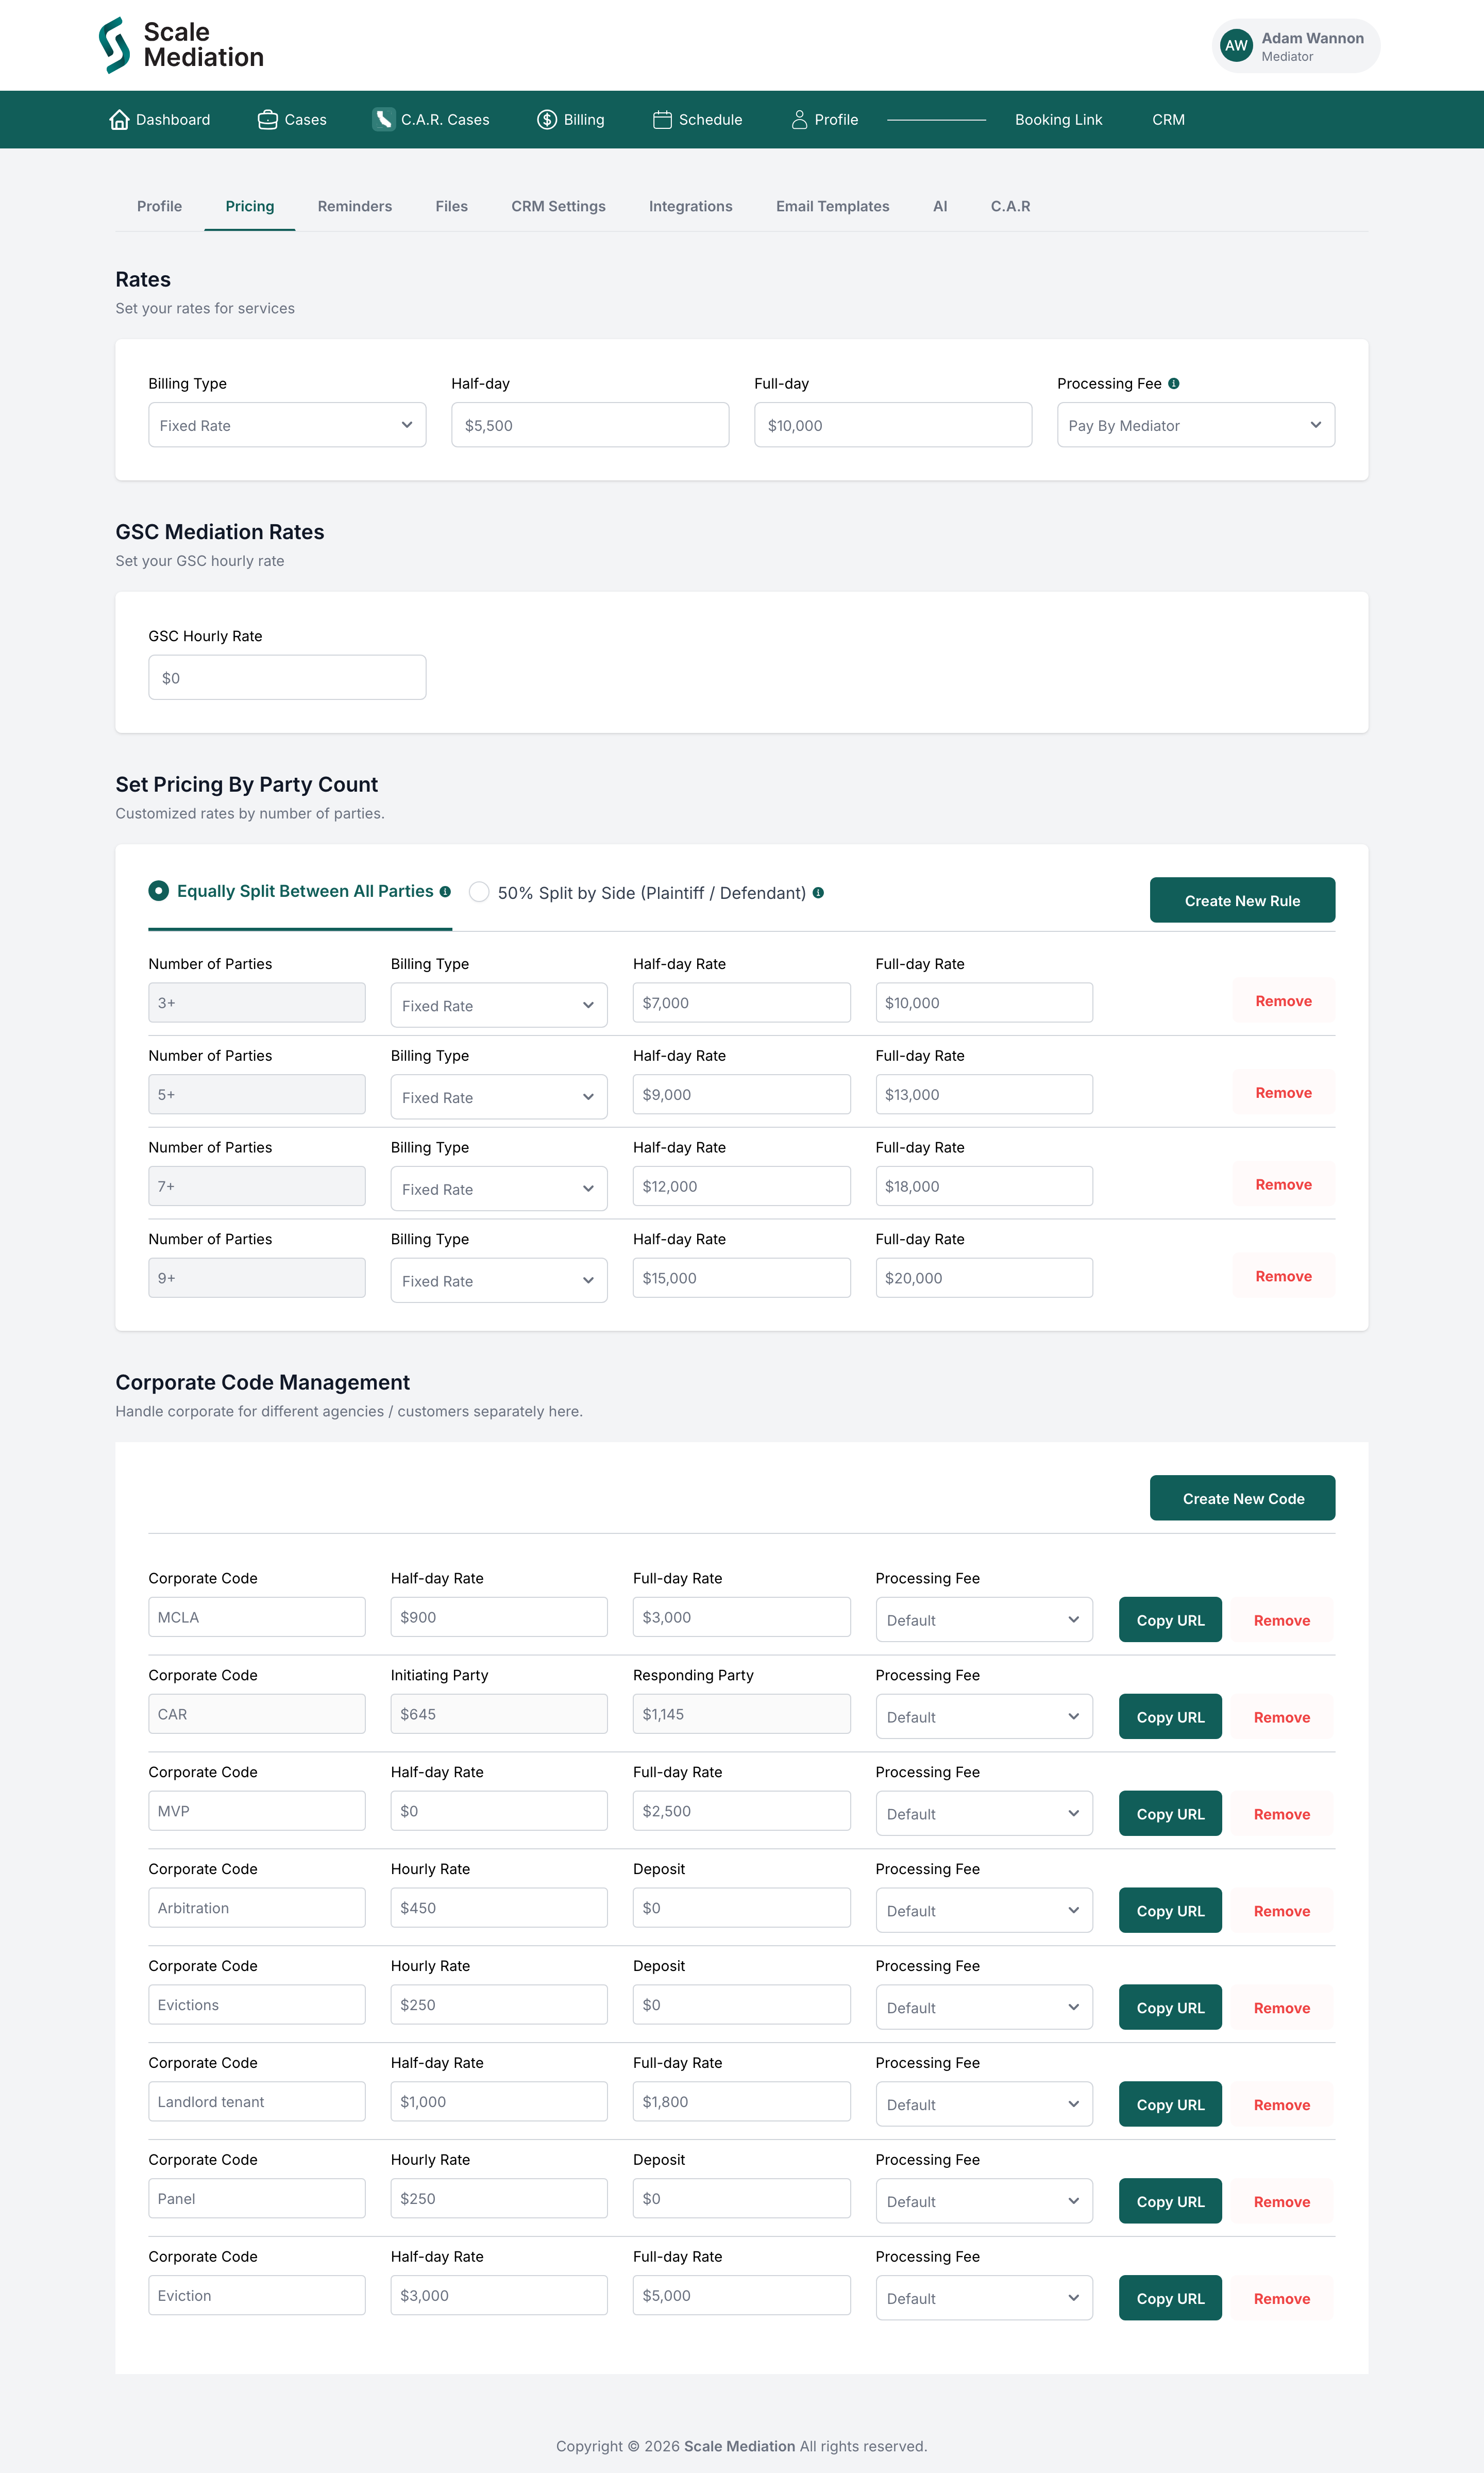This screenshot has height=2473, width=1484.
Task: Click the GSC Hourly Rate field
Action: click(x=287, y=677)
